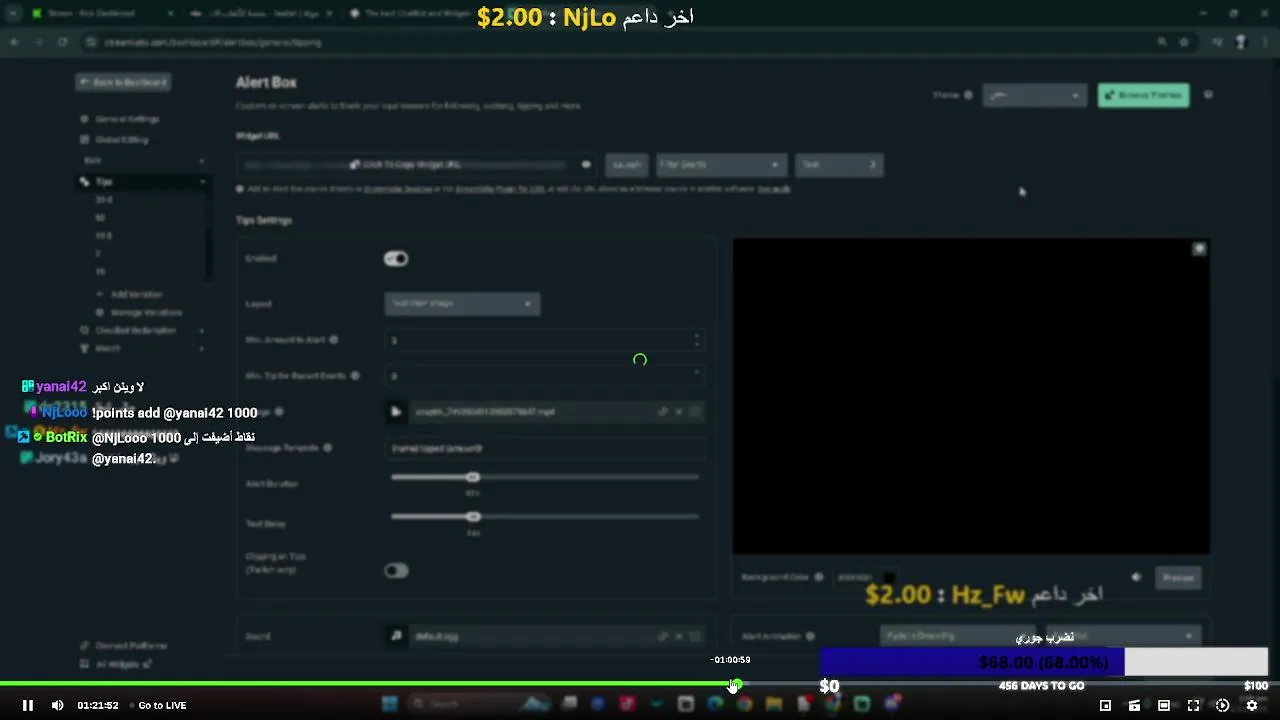Open the Layout dropdown
Screen dimensions: 1280x720
pyautogui.click(x=462, y=303)
